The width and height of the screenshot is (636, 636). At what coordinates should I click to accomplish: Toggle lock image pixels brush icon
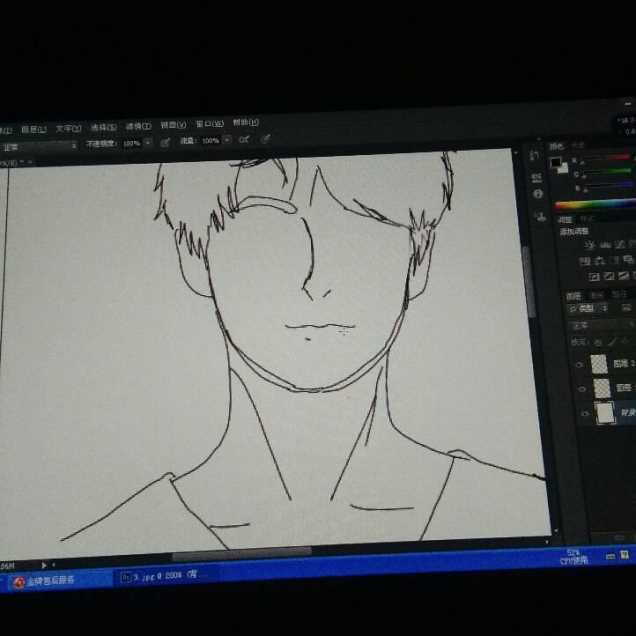coord(612,342)
